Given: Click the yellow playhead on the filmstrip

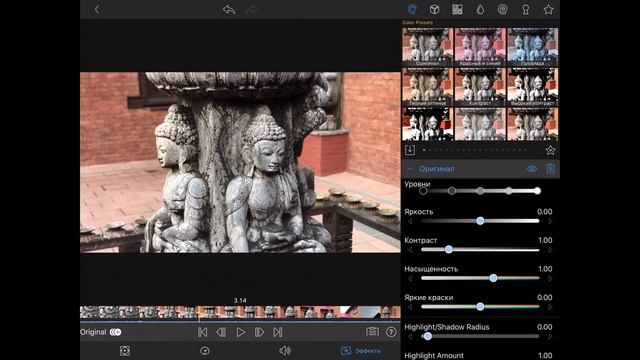Looking at the screenshot, I should point(199,313).
